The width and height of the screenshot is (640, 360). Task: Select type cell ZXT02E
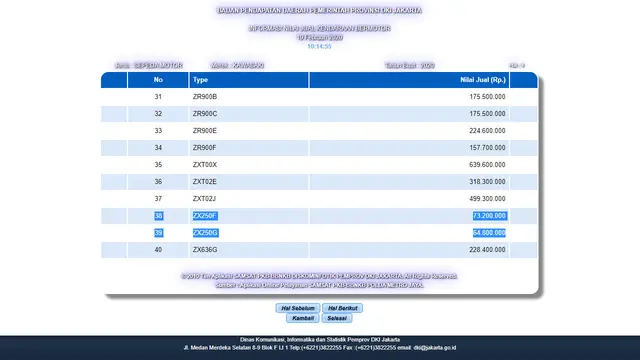[205, 182]
